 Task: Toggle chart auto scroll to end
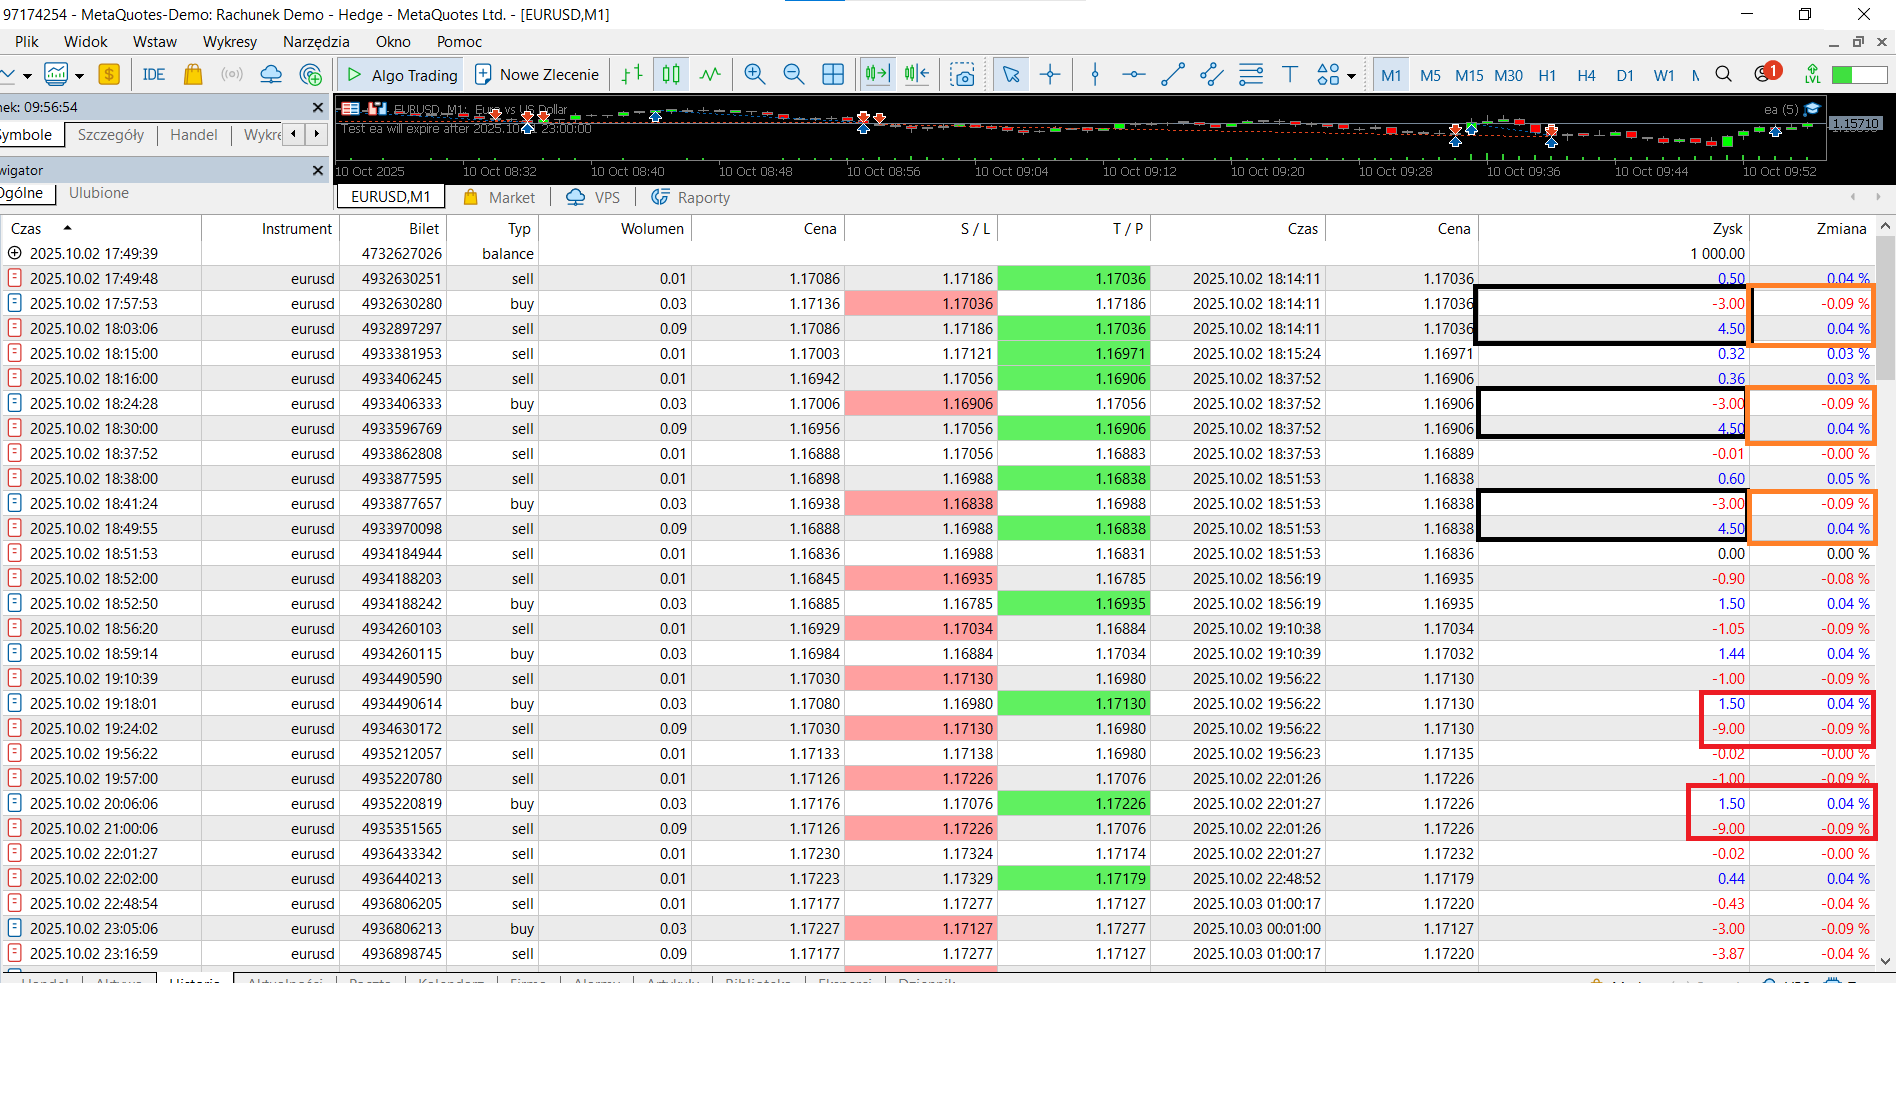point(877,75)
